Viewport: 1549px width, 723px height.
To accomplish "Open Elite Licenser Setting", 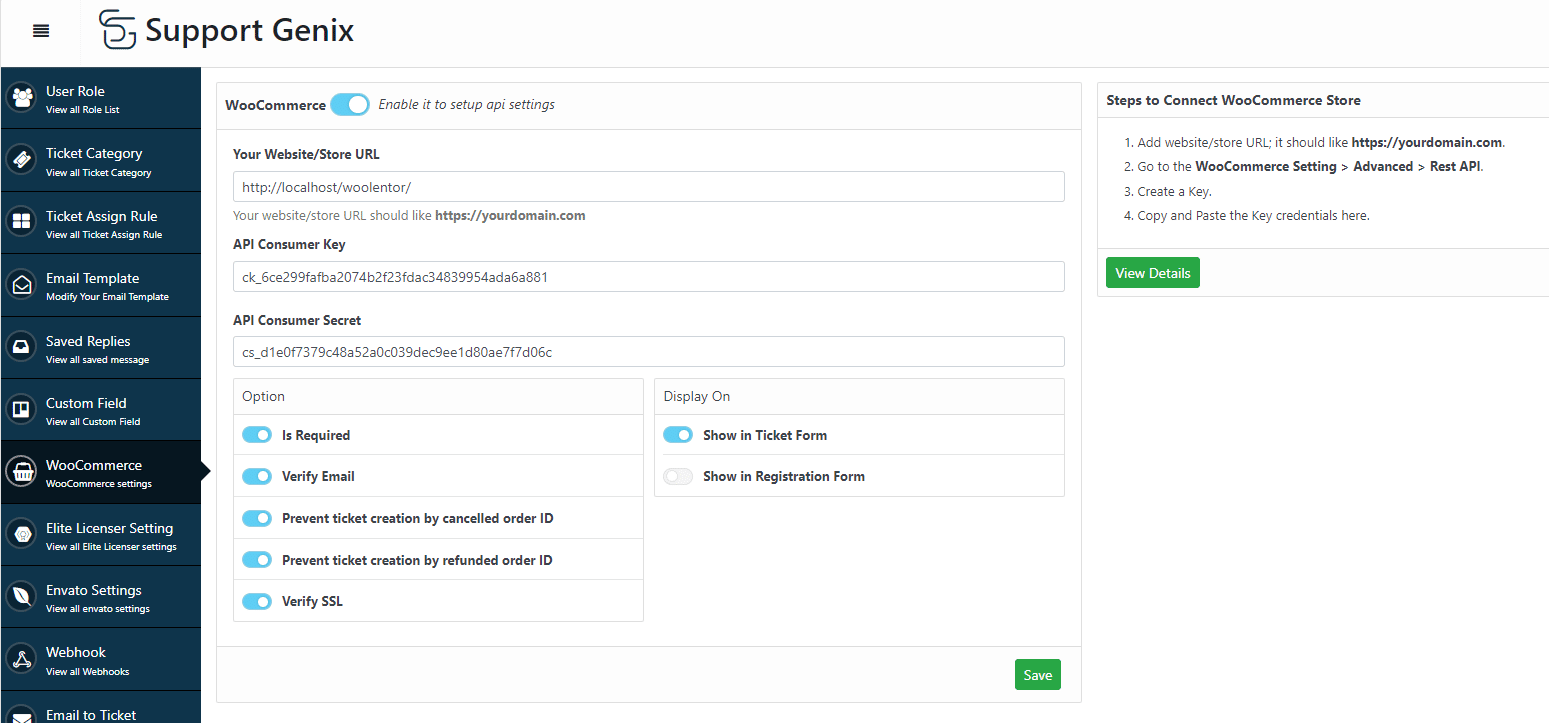I will click(x=22, y=533).
